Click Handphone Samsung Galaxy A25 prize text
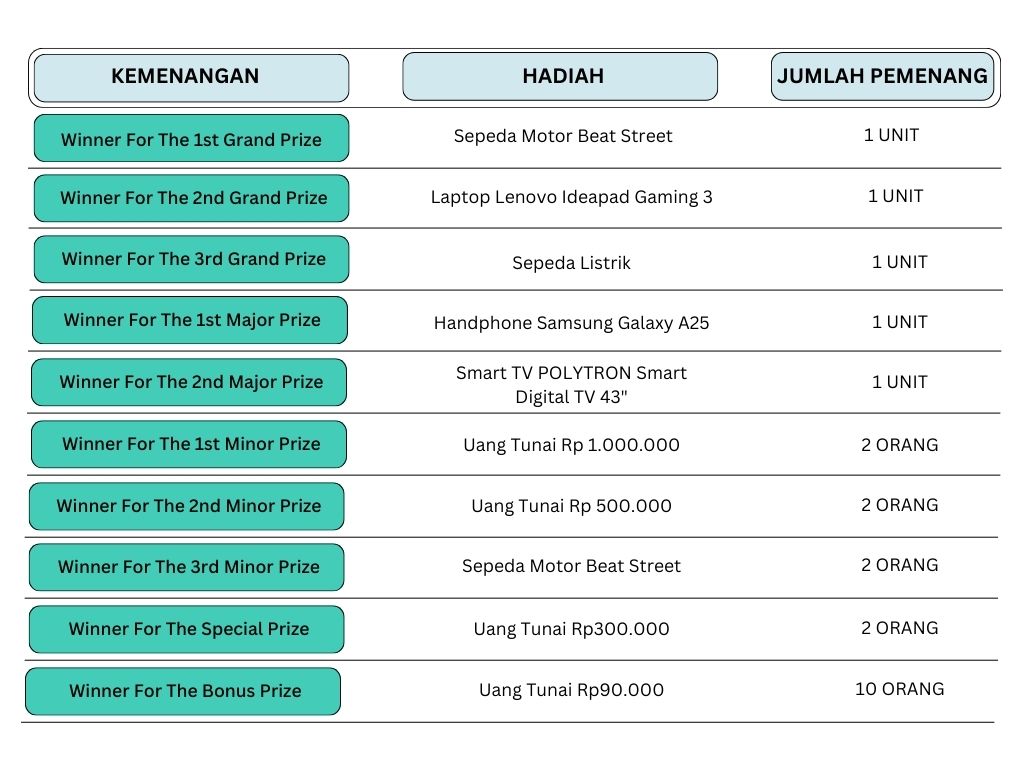 click(571, 323)
